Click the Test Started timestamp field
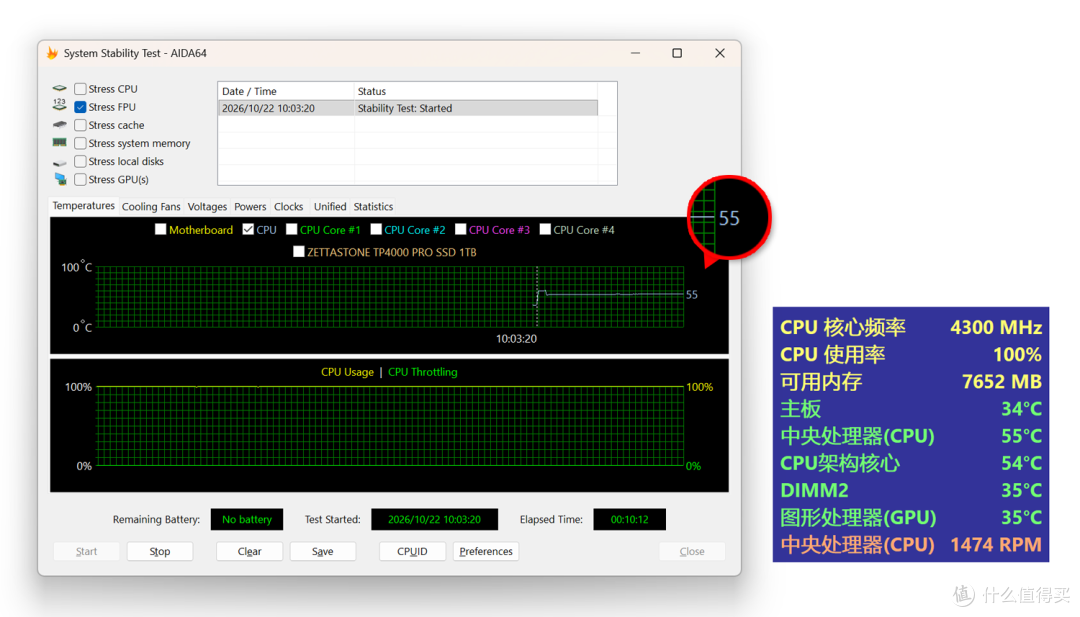 [x=434, y=519]
